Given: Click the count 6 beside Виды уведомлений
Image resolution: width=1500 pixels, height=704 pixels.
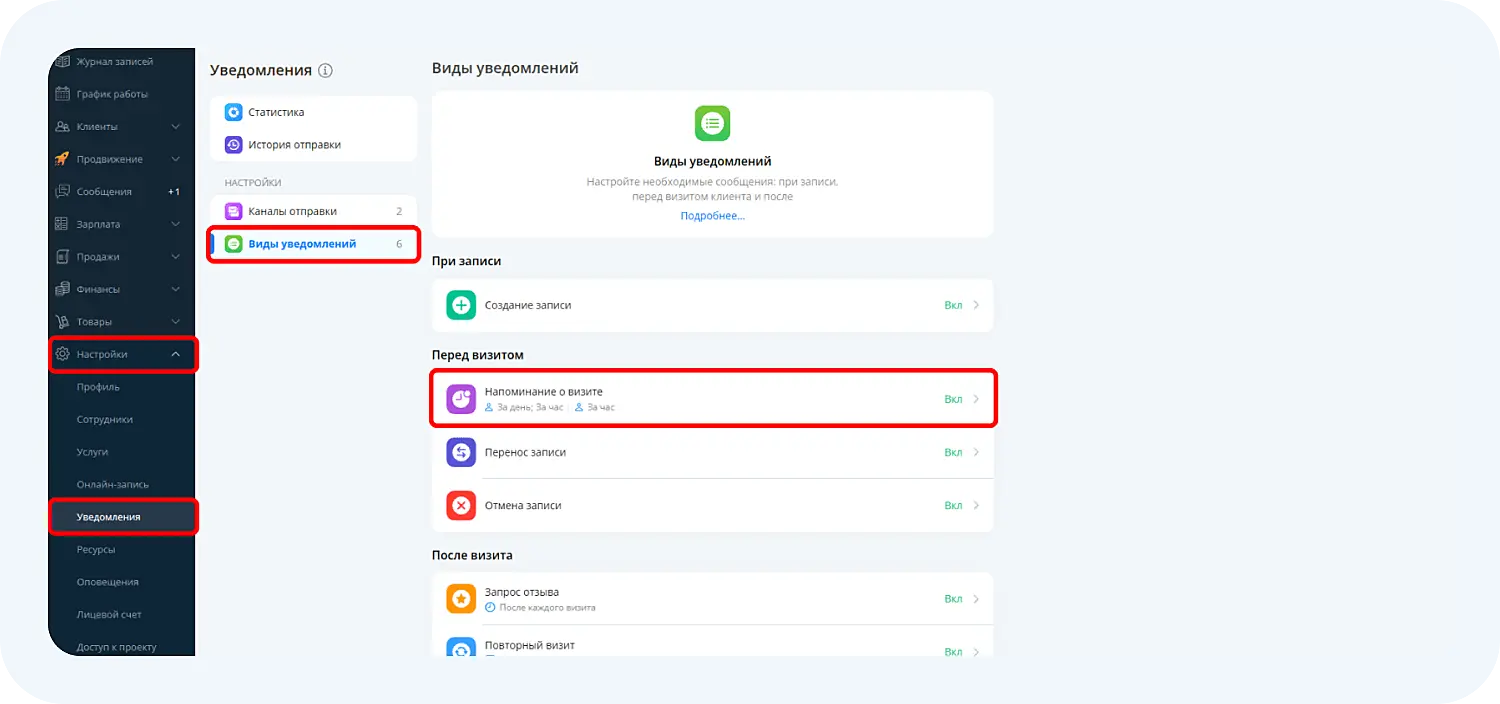Looking at the screenshot, I should pos(399,244).
